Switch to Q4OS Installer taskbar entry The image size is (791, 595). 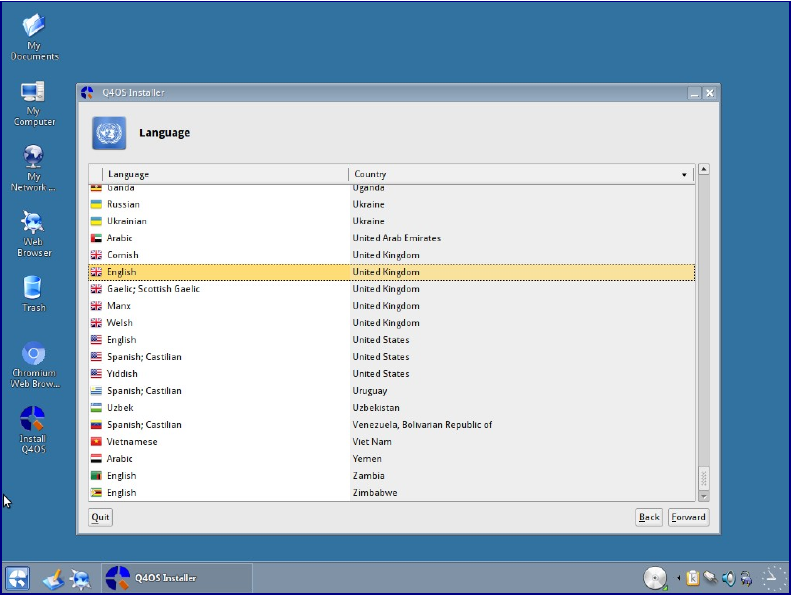177,578
